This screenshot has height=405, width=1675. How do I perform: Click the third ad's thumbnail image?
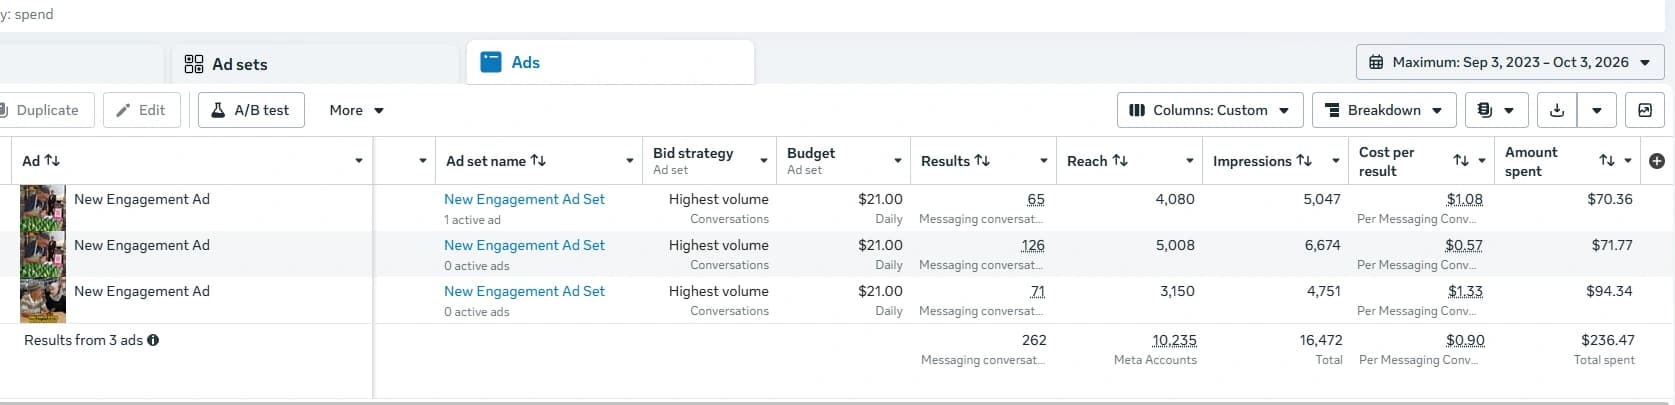pos(43,300)
